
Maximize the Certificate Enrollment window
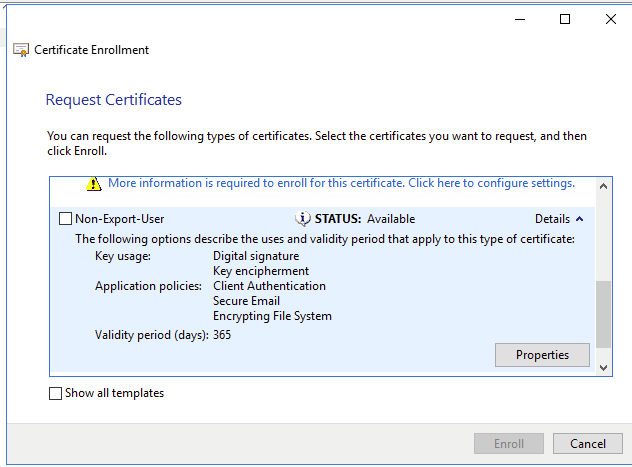tap(565, 19)
